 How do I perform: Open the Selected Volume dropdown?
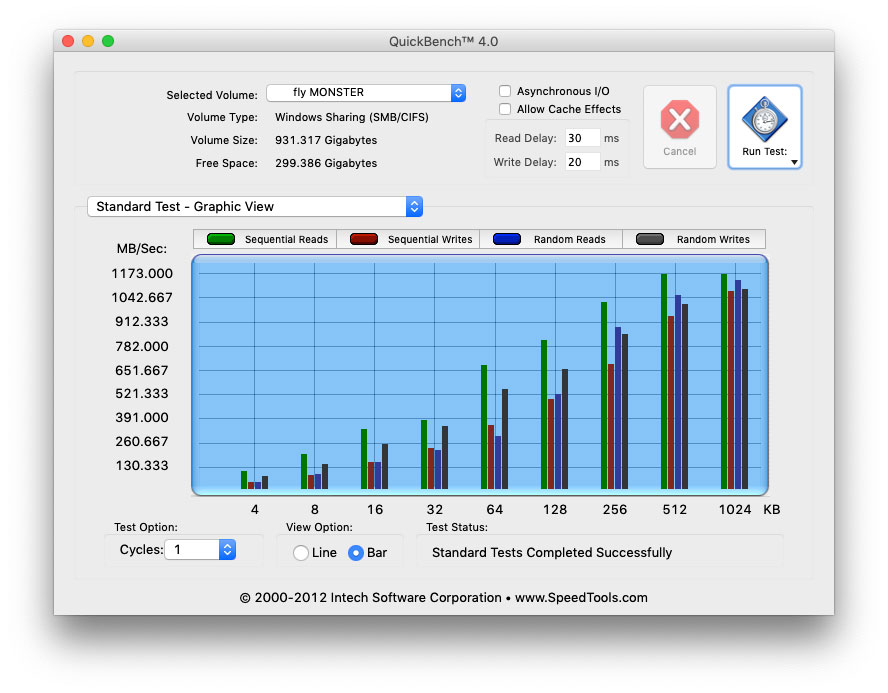366,93
